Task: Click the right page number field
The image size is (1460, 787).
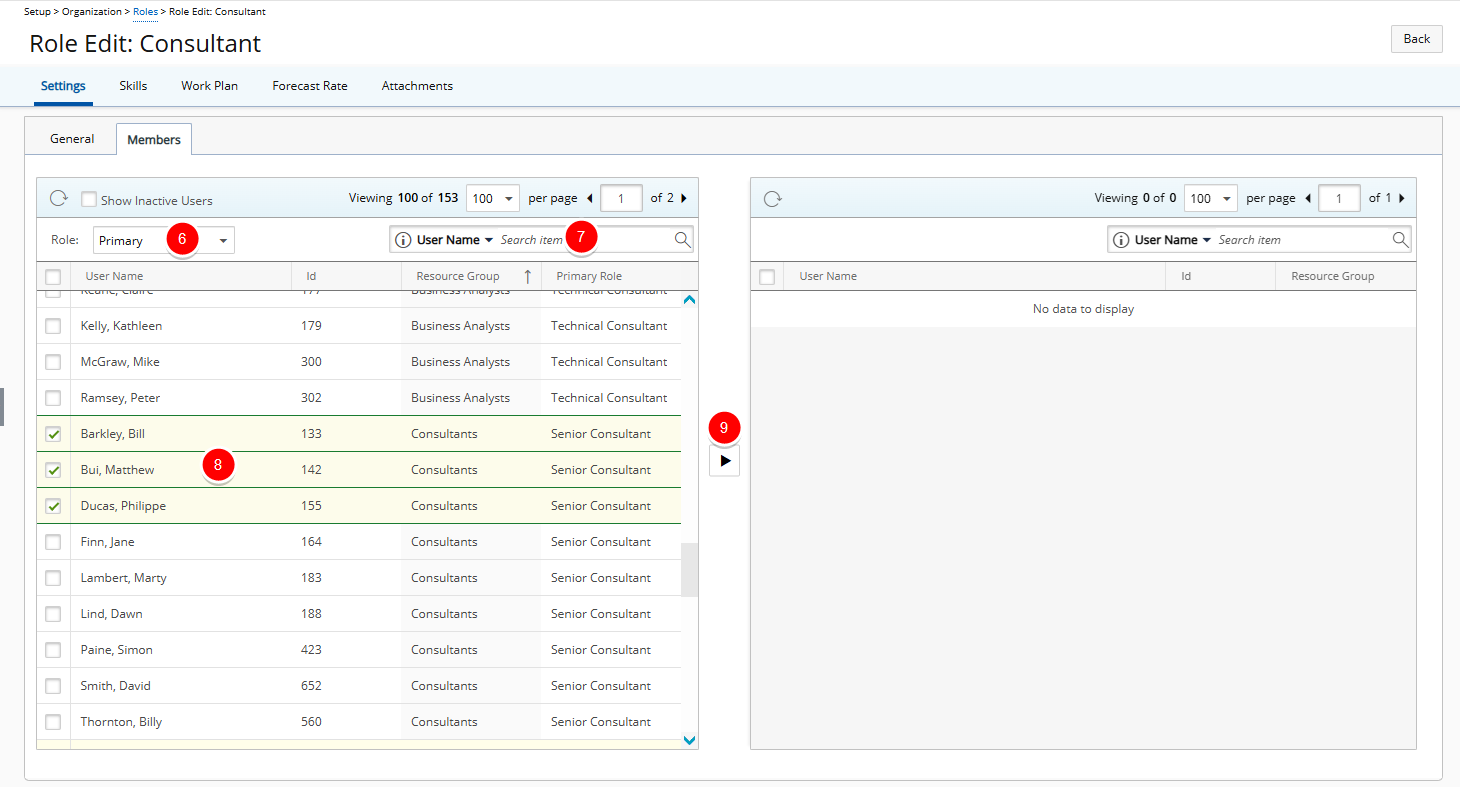Action: point(1340,198)
